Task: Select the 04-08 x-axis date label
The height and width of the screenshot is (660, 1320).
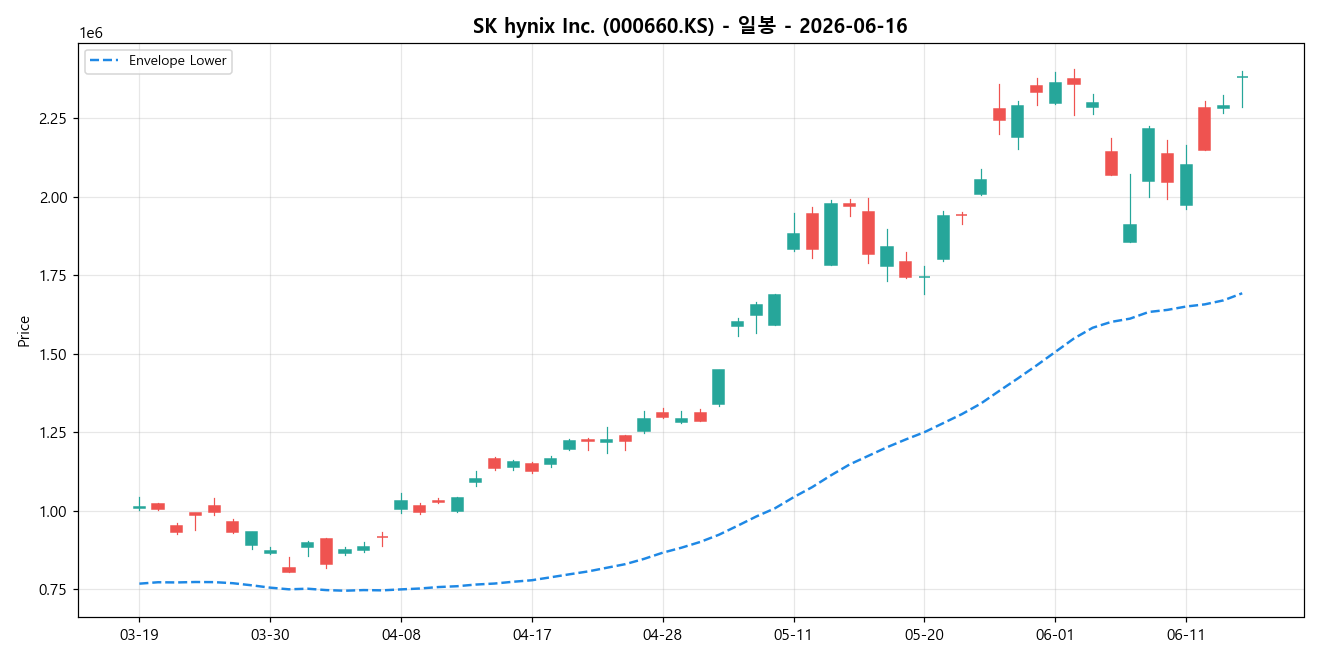Action: click(x=401, y=634)
